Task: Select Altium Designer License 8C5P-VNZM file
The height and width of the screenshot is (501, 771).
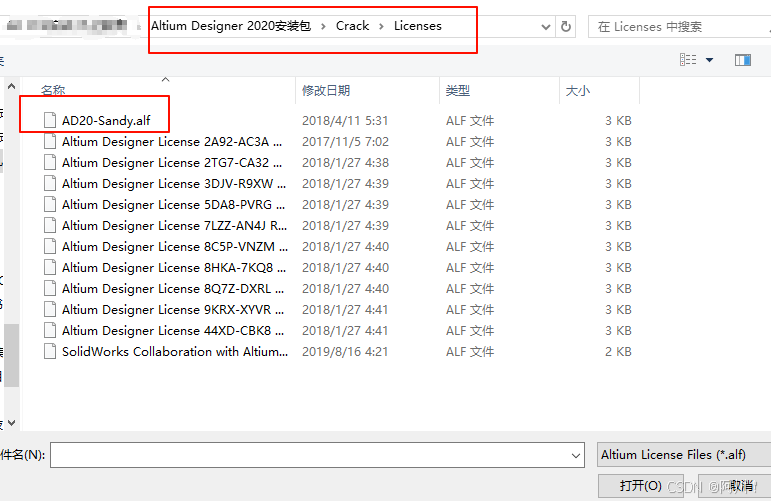Action: pos(175,247)
